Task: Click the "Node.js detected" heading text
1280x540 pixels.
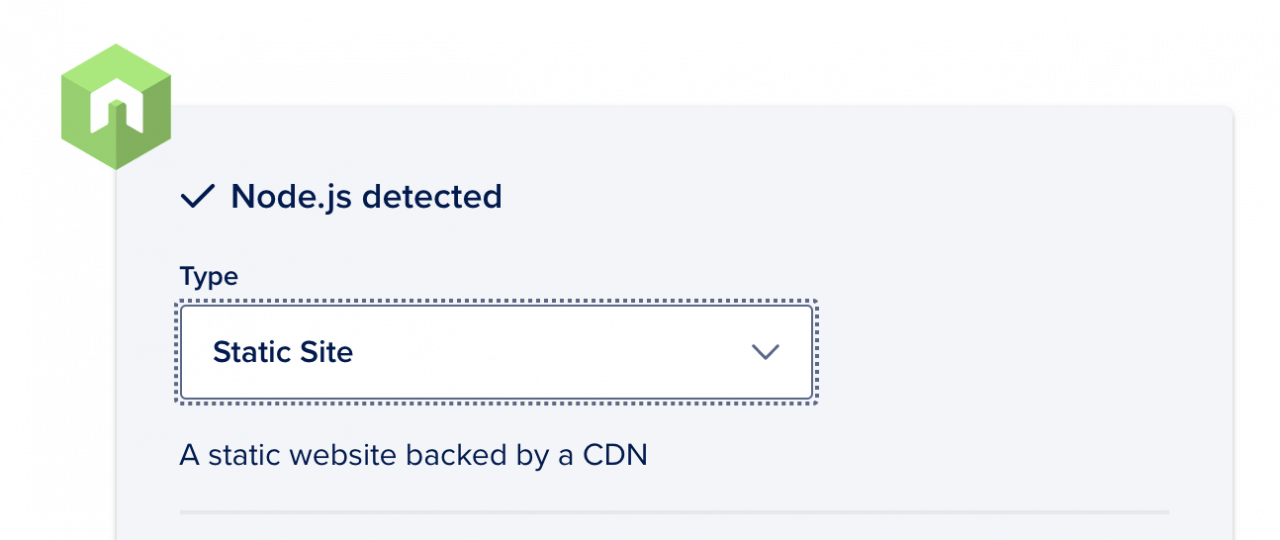Action: [x=366, y=197]
